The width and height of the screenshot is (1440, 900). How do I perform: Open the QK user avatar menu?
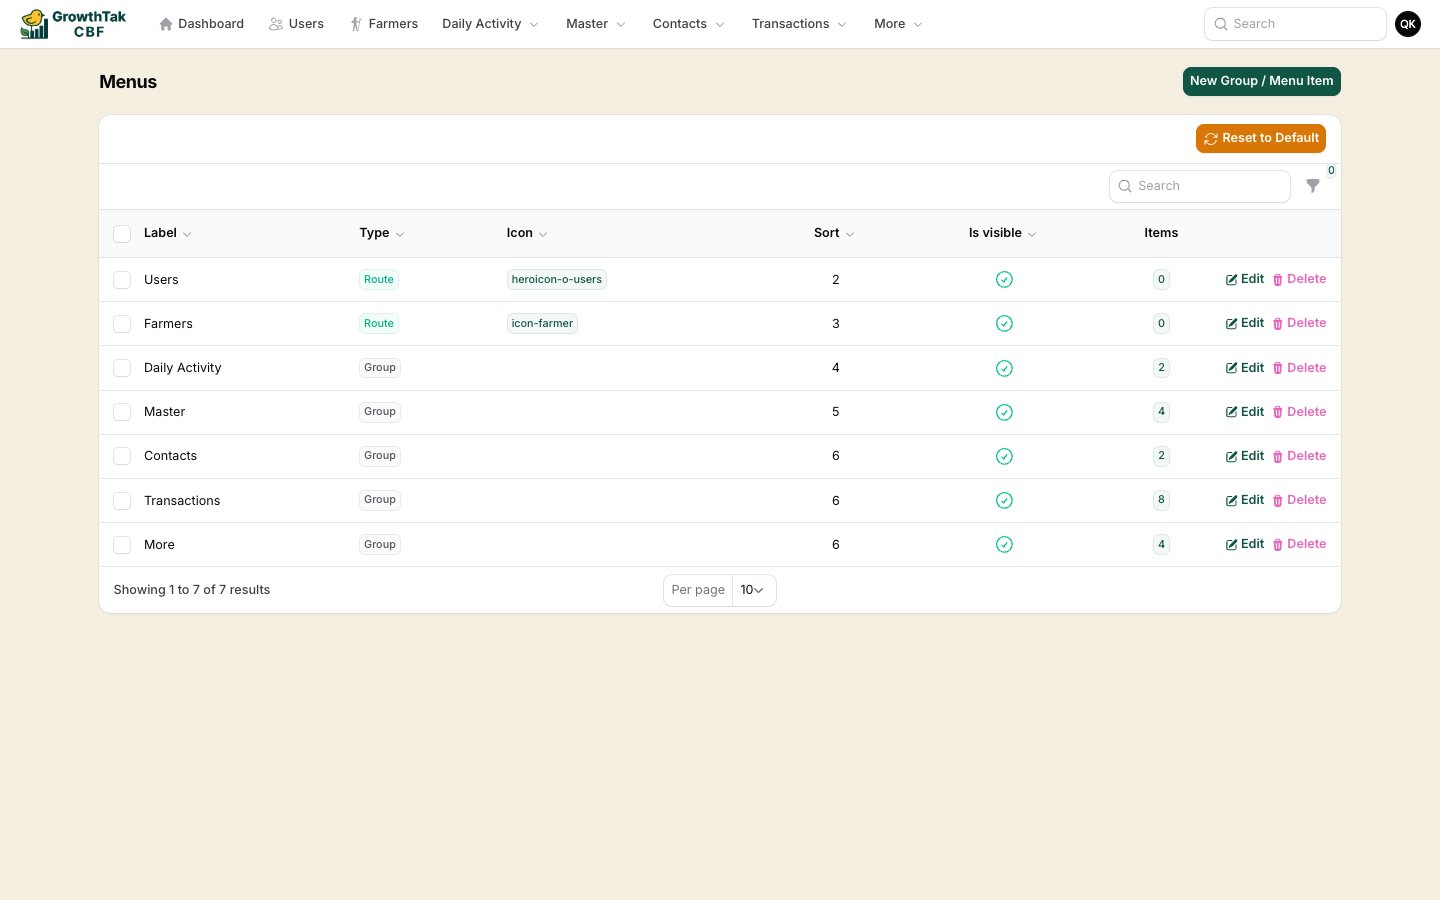(1408, 24)
